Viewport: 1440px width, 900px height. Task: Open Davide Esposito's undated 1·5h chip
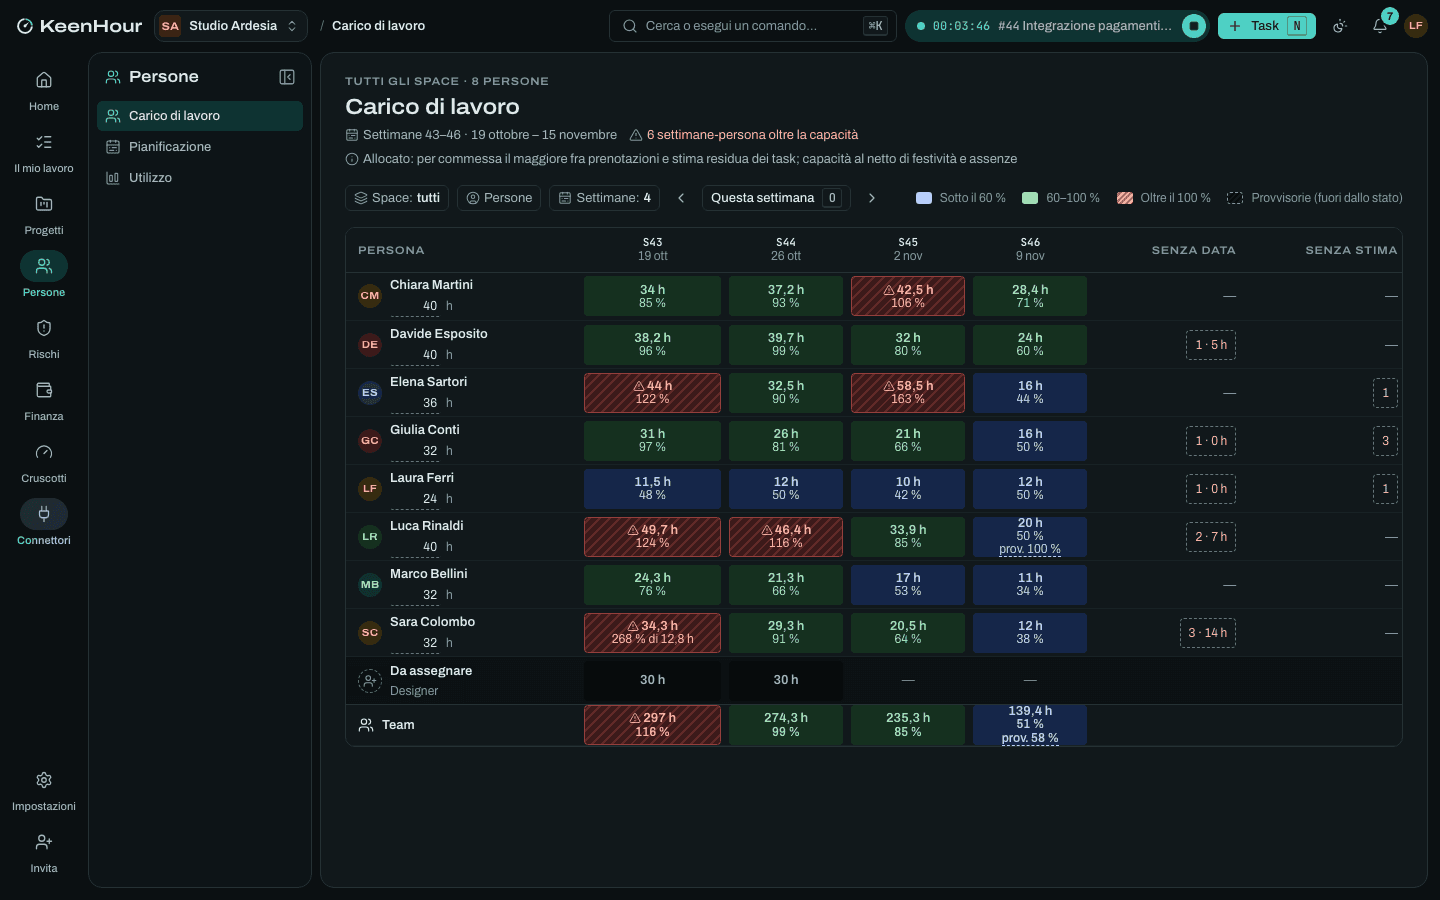[1211, 345]
